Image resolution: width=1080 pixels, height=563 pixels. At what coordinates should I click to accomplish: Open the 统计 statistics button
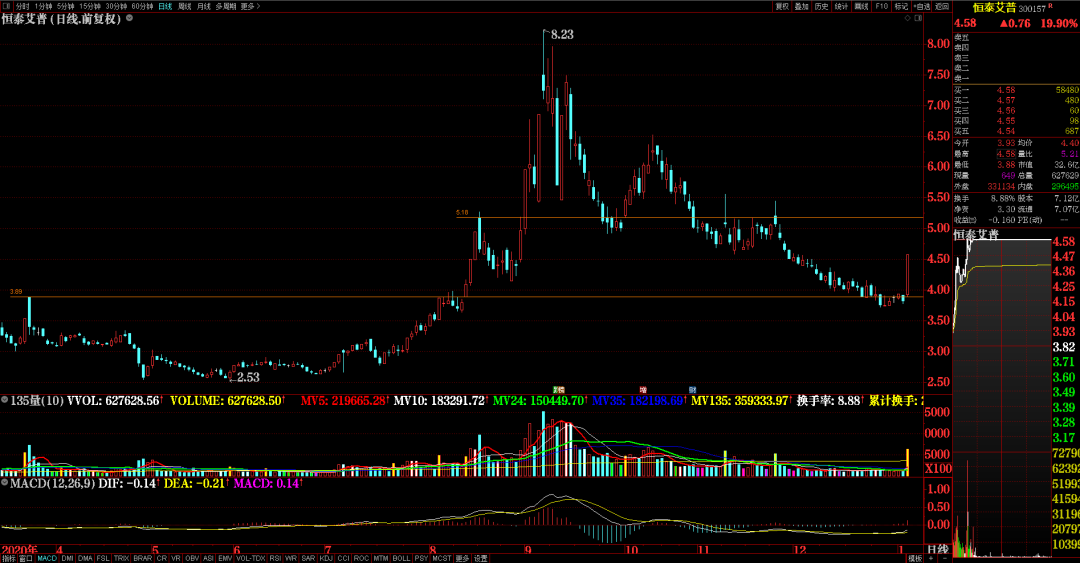click(841, 6)
